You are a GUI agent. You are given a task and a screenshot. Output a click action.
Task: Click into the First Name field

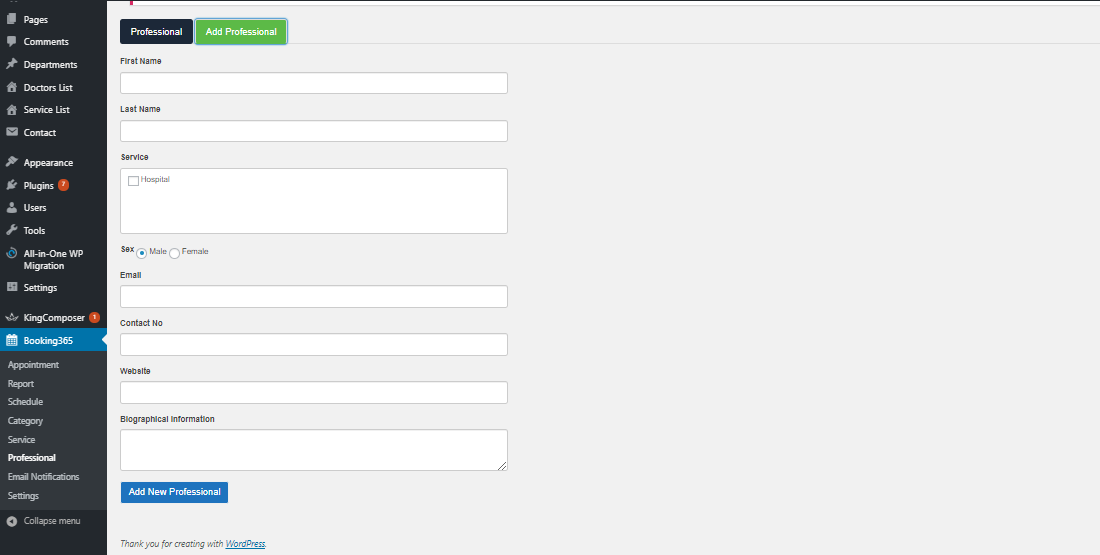314,83
